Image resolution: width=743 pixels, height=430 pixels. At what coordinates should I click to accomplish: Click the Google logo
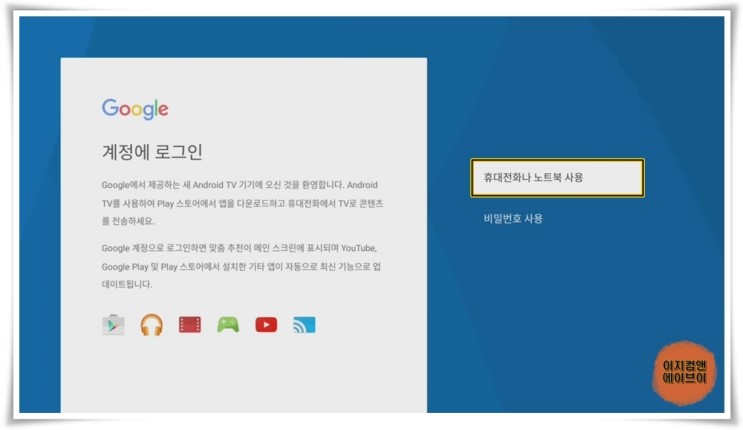[x=135, y=109]
